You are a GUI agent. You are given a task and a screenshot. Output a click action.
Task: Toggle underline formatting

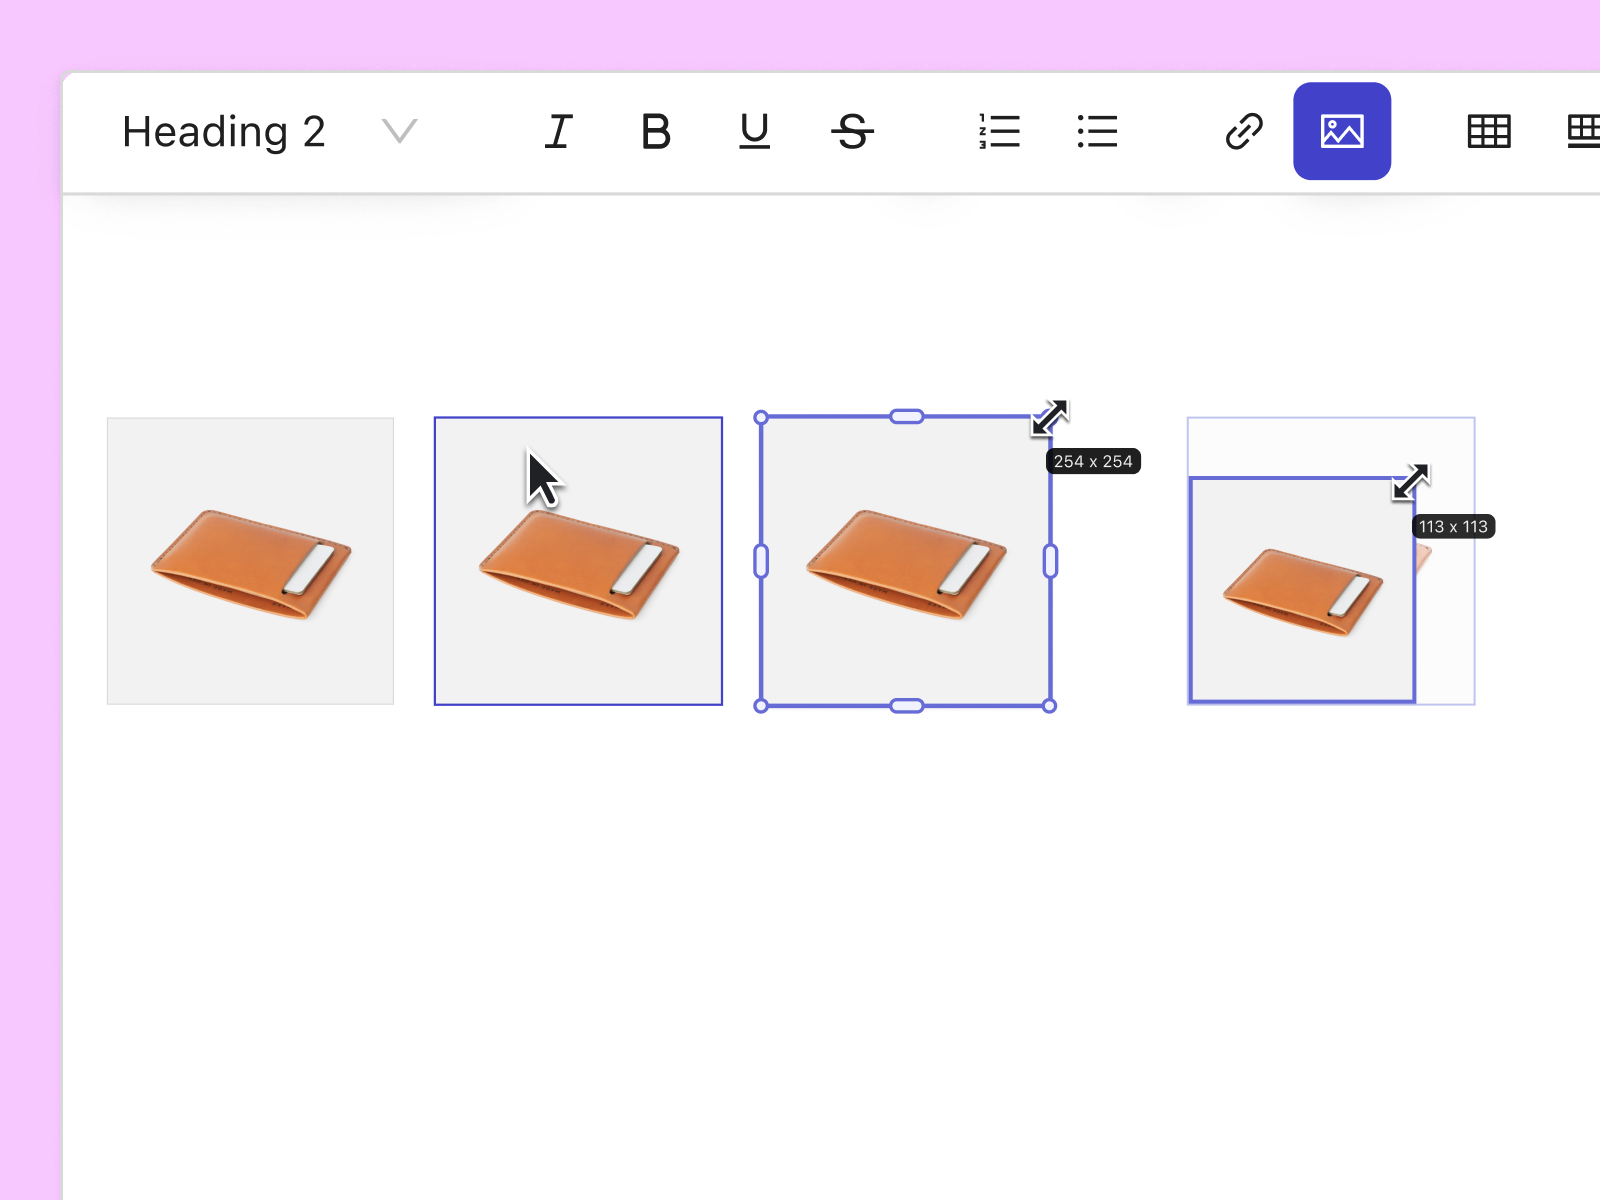tap(754, 131)
